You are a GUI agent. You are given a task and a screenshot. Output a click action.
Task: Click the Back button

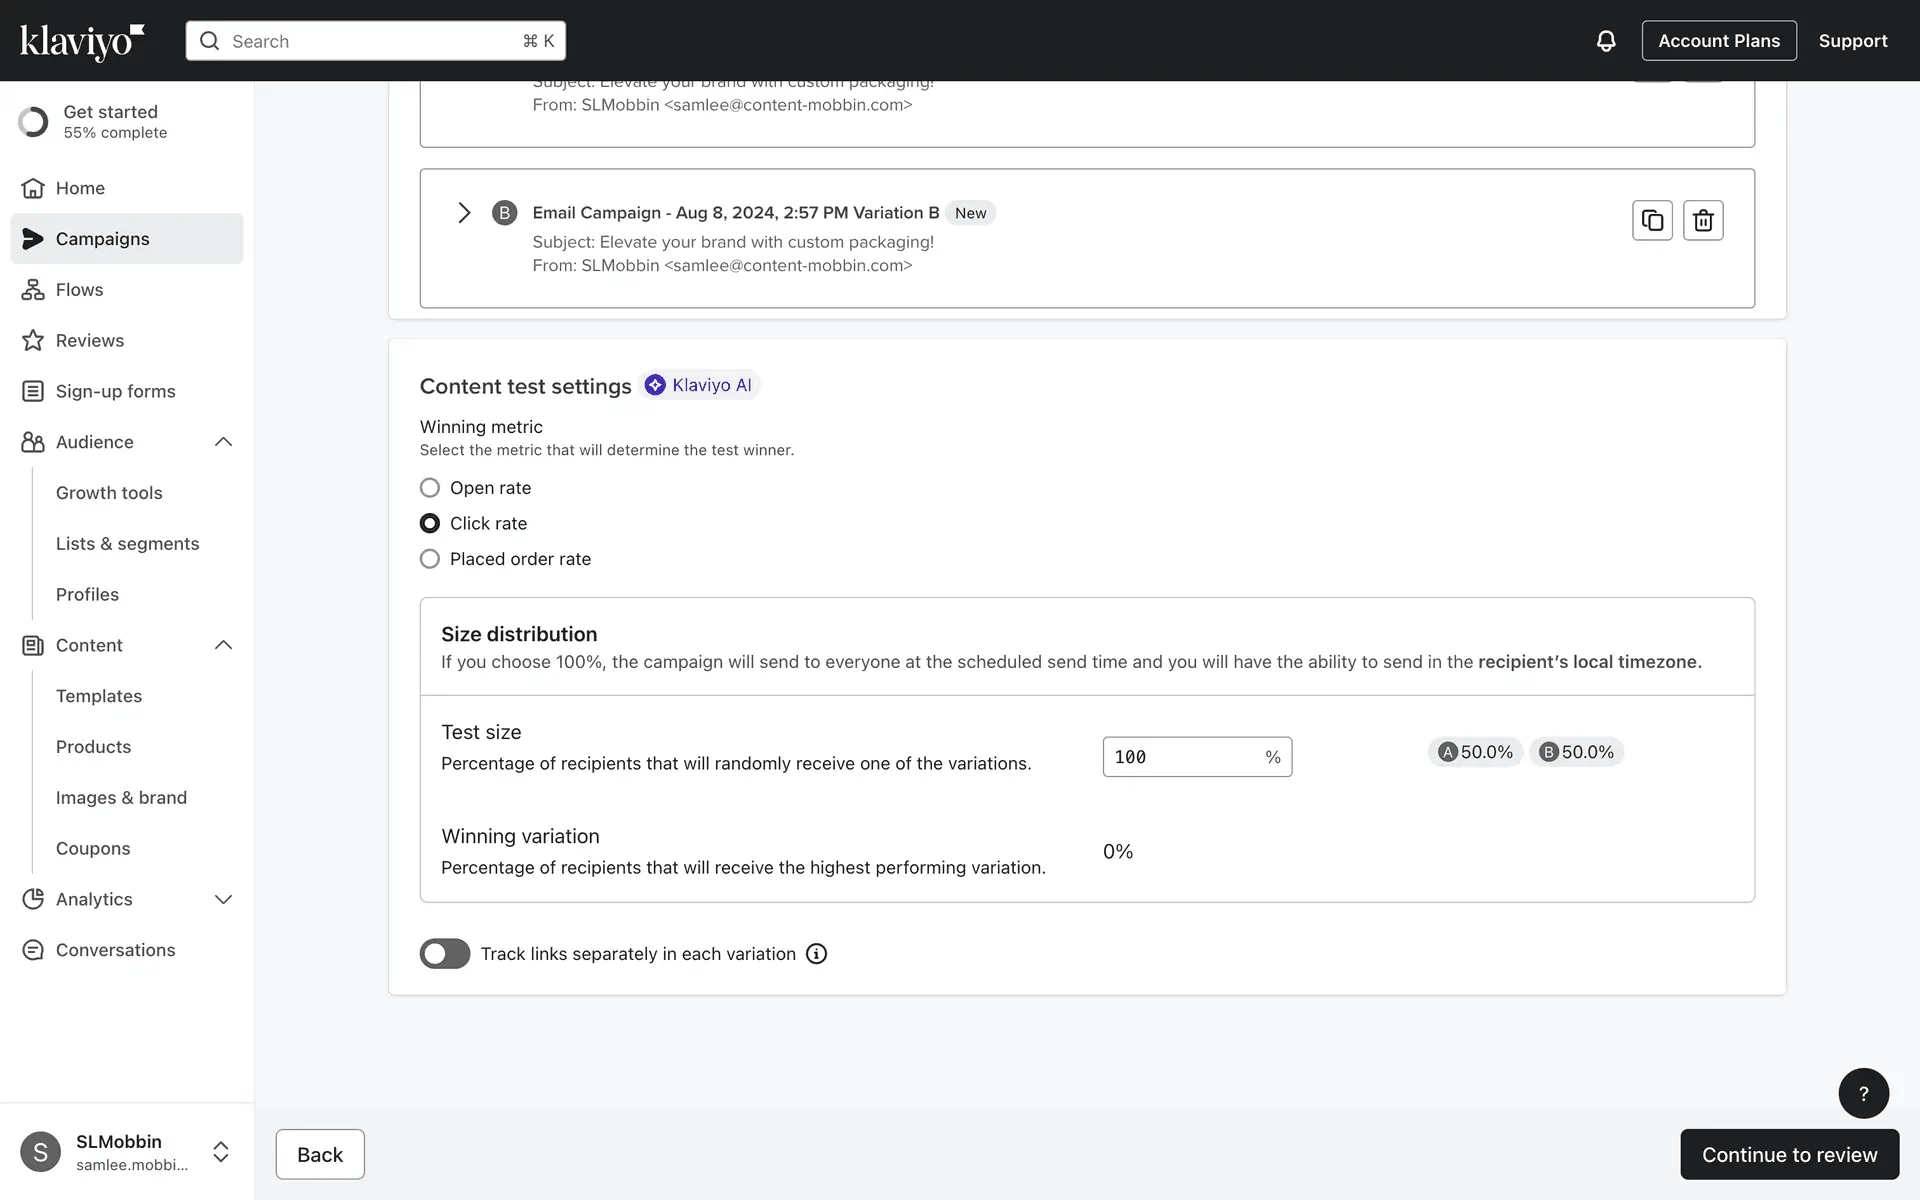click(x=320, y=1154)
